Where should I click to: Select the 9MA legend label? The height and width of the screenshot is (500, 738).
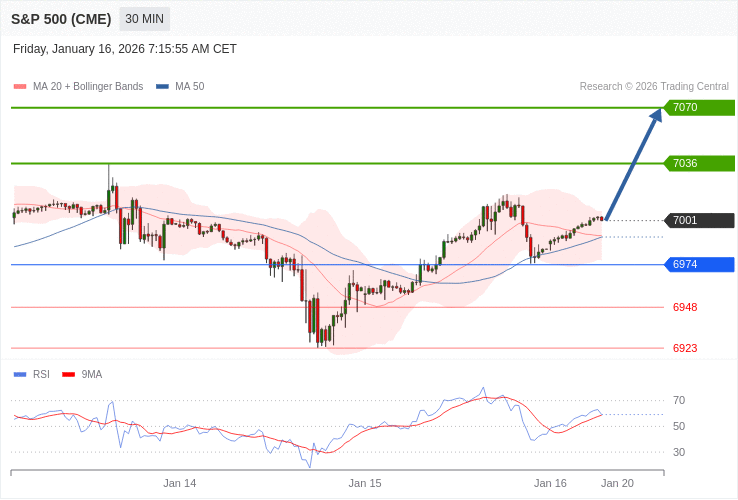pyautogui.click(x=92, y=375)
